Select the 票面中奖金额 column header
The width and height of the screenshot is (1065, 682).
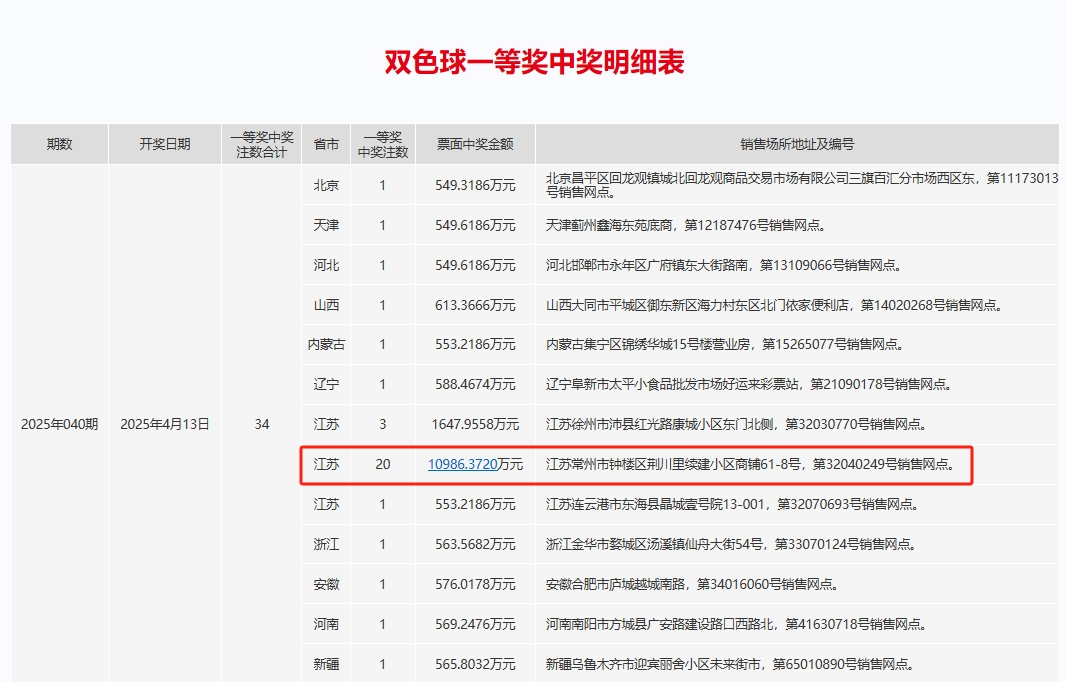[475, 144]
